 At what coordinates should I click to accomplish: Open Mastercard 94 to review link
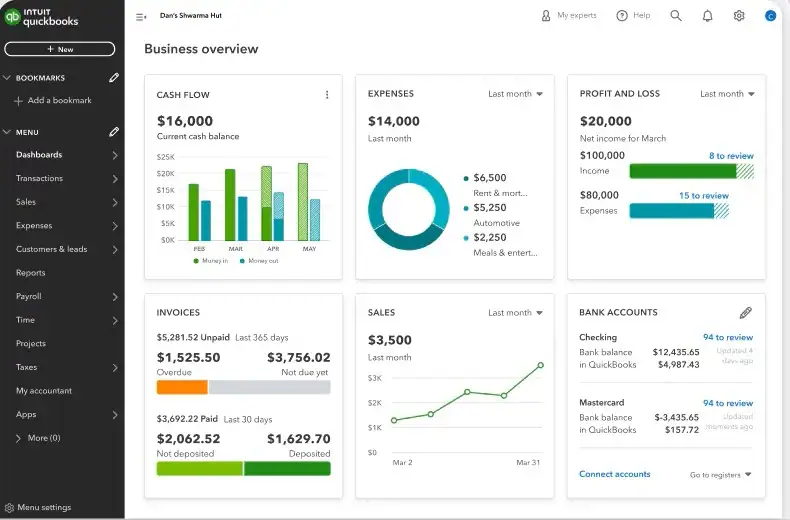(x=728, y=403)
